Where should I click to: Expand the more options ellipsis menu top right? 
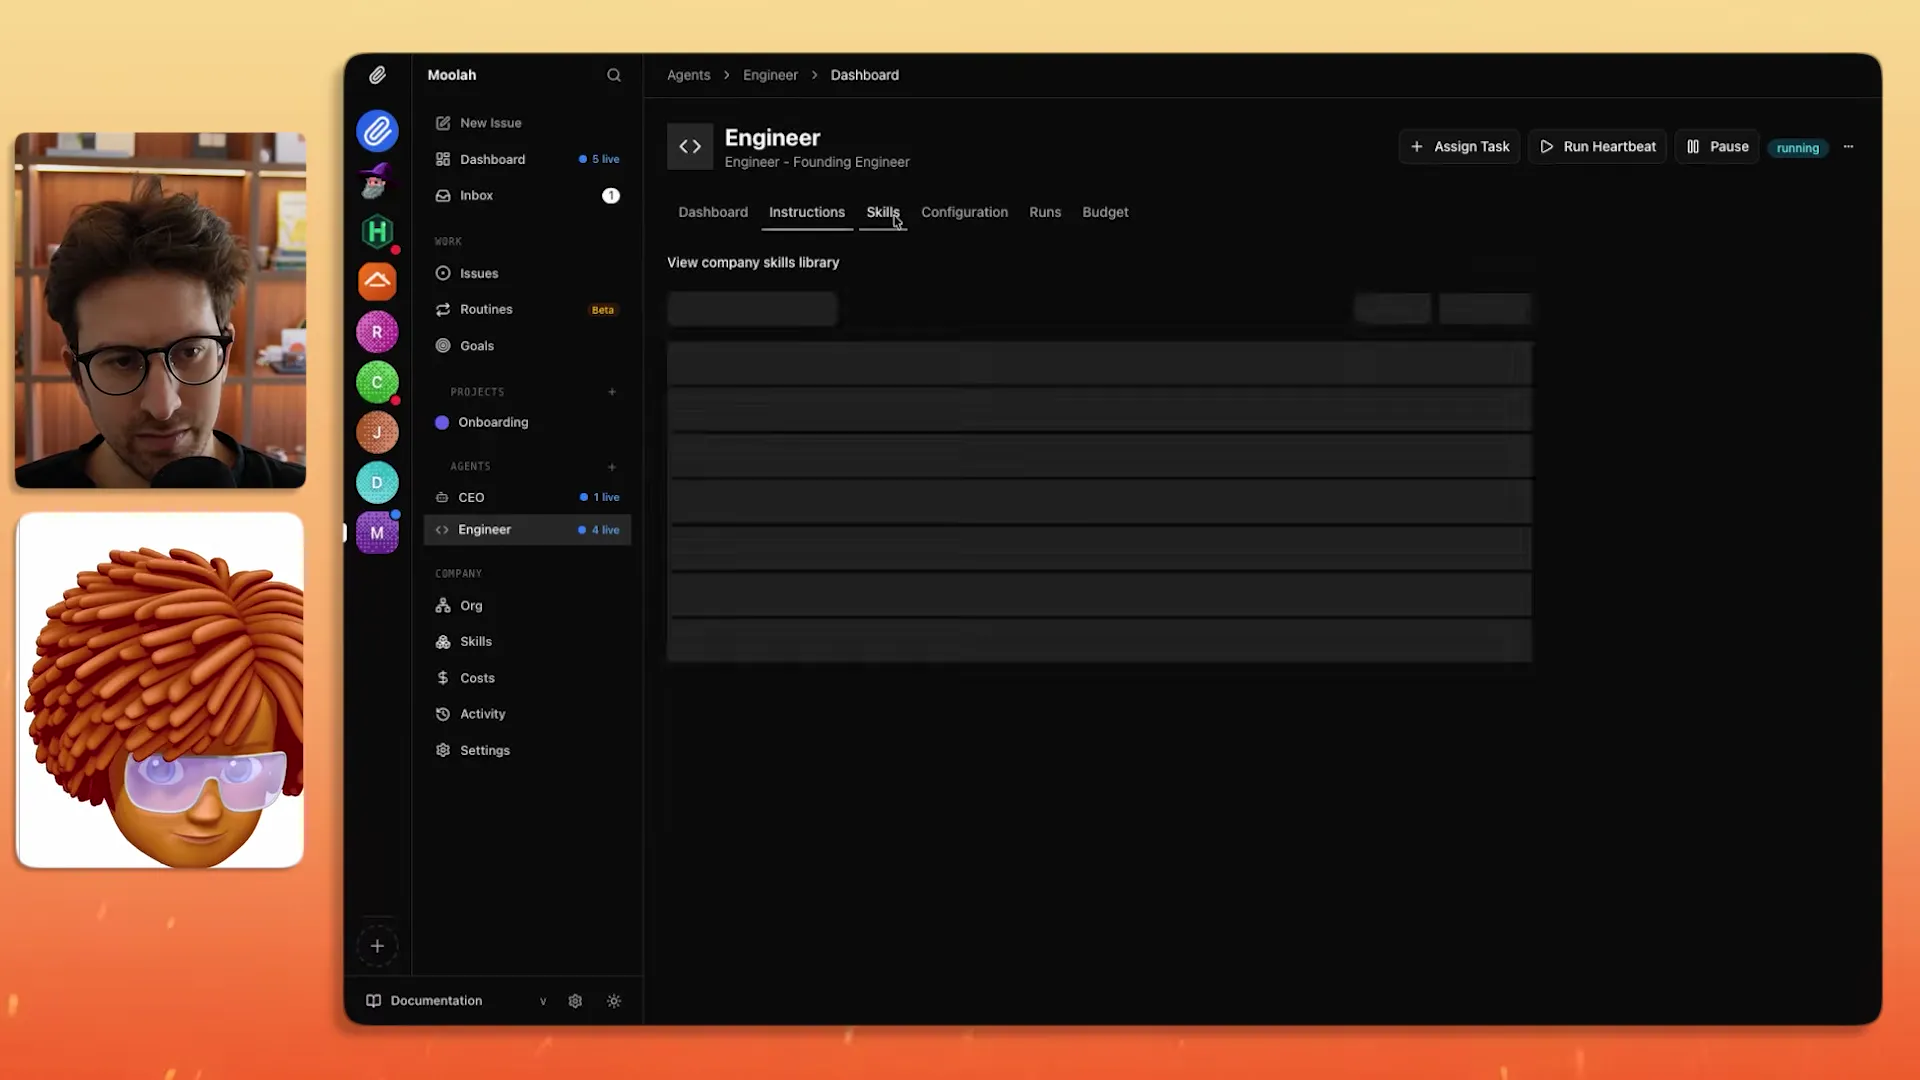(1848, 146)
